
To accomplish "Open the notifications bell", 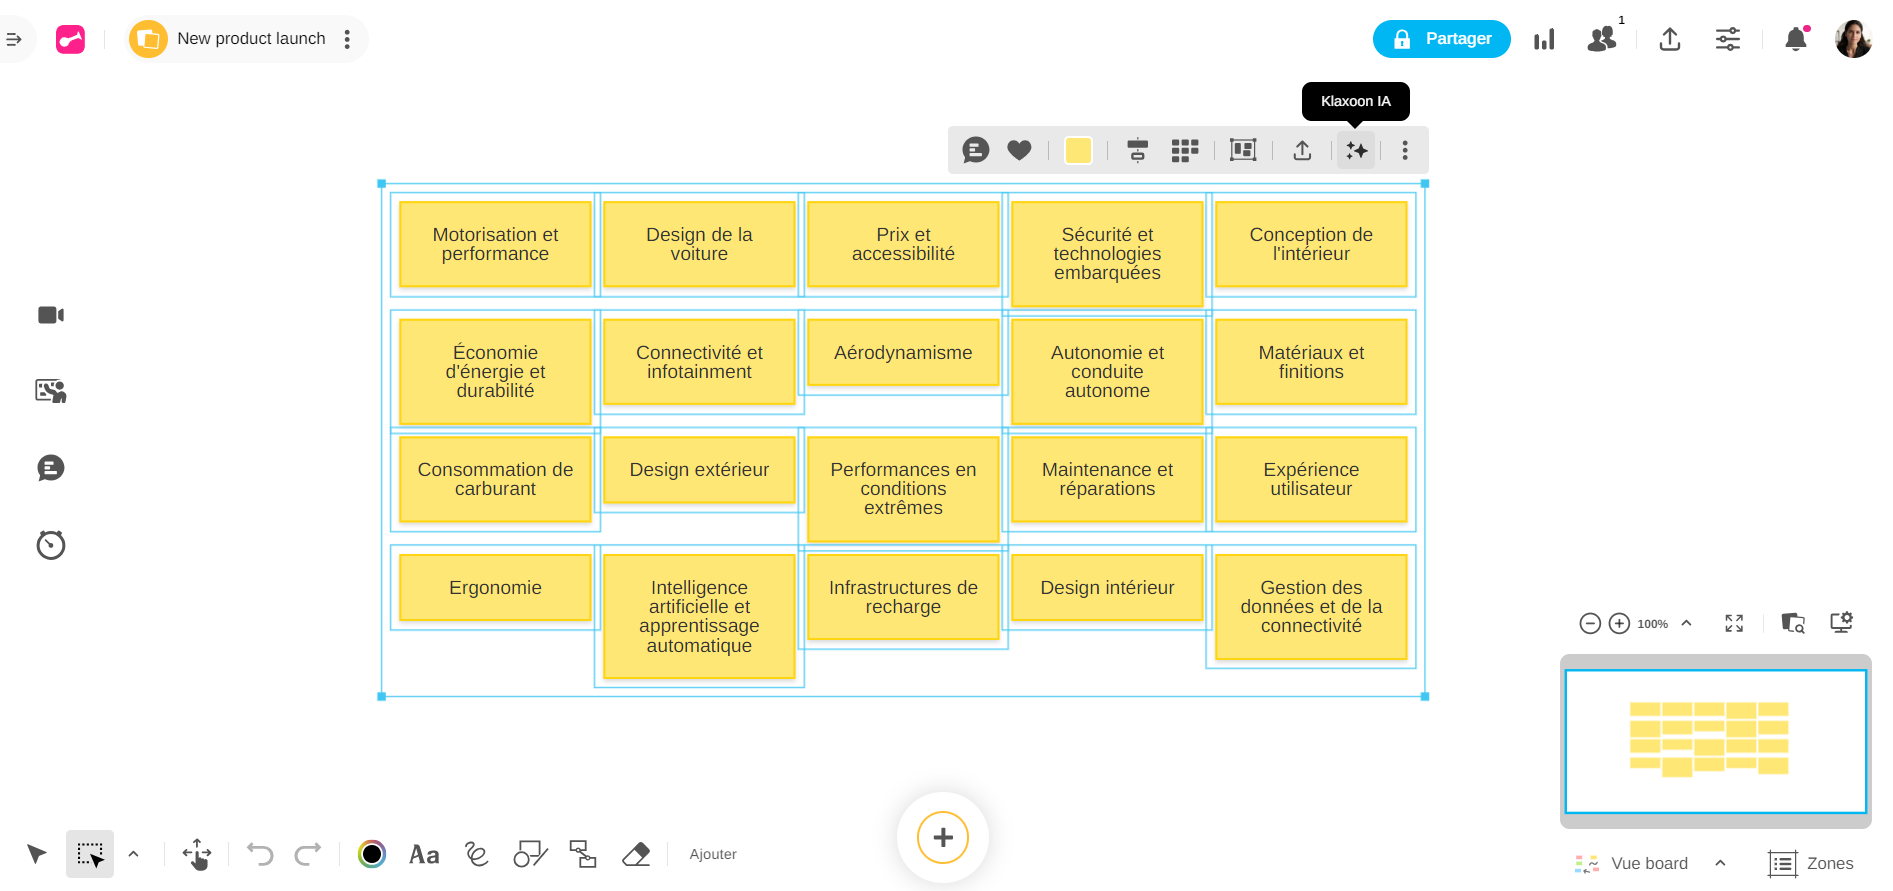I will click(x=1796, y=39).
